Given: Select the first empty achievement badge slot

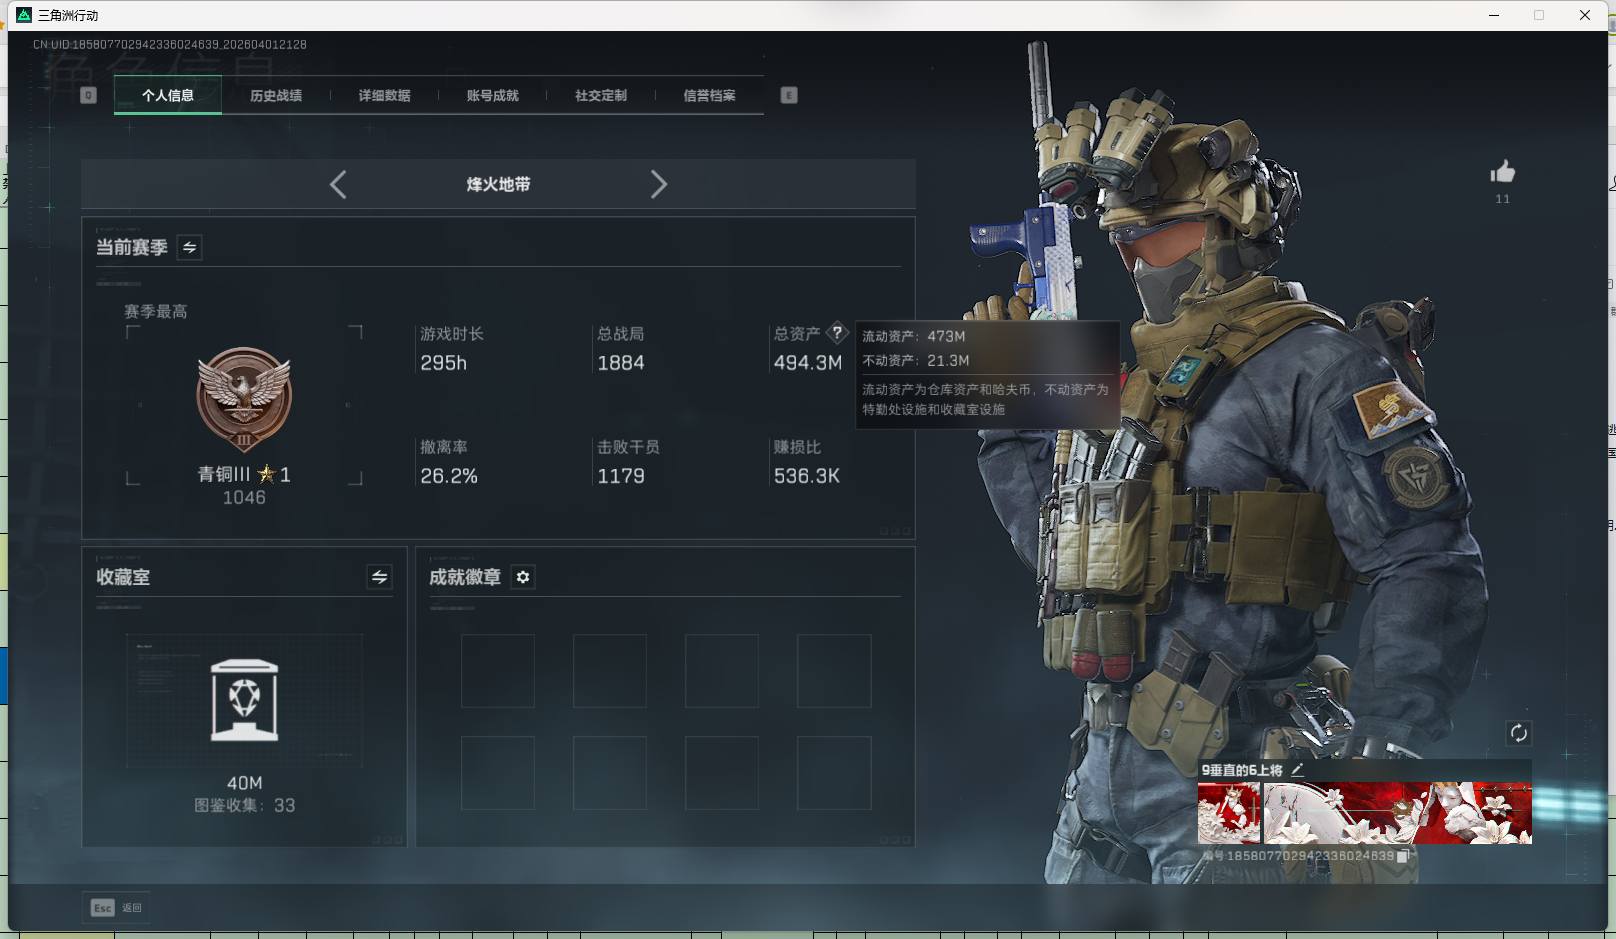Looking at the screenshot, I should 498,671.
